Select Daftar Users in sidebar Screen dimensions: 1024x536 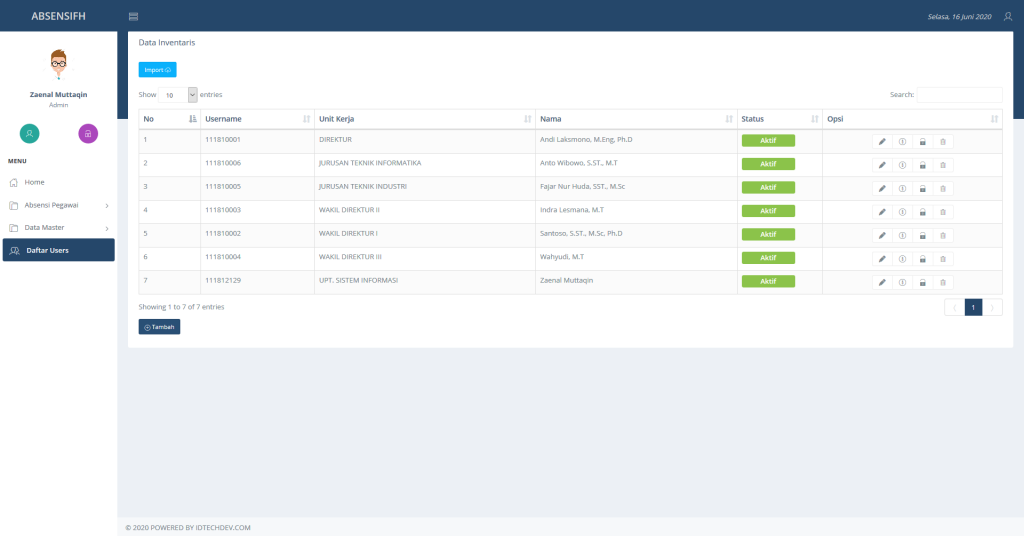point(59,250)
